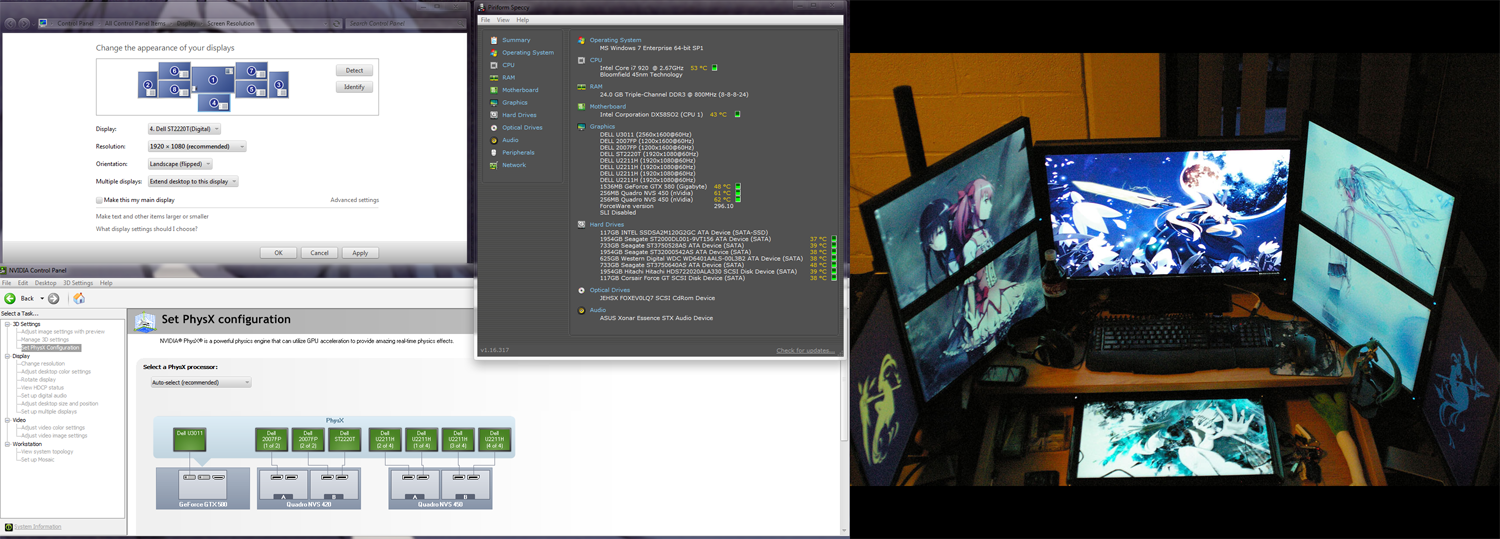Screen dimensions: 1500x539
Task: Open Advanced settings link
Action: [355, 200]
